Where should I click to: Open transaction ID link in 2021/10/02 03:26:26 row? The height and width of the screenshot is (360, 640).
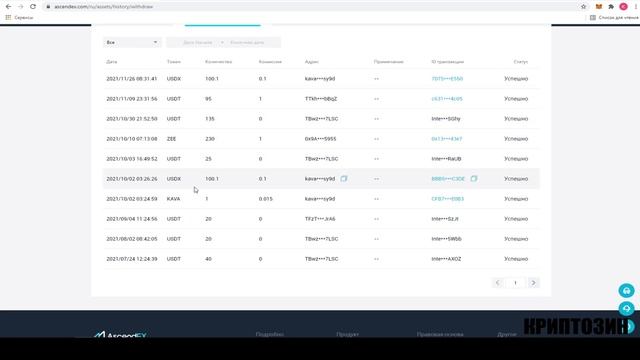448,179
